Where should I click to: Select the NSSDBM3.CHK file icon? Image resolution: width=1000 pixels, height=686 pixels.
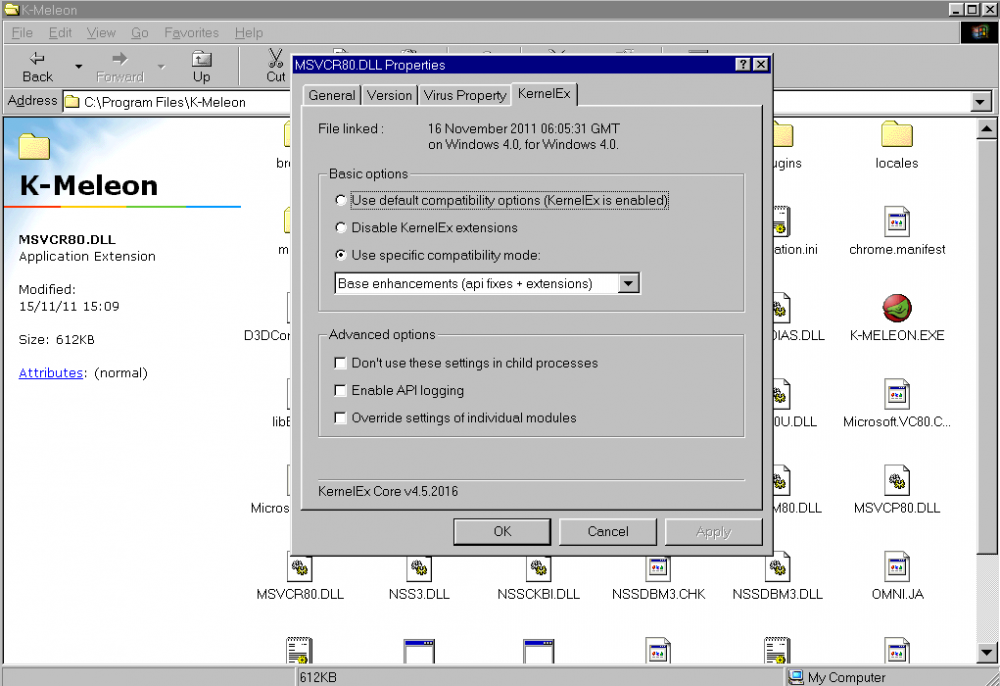658,568
